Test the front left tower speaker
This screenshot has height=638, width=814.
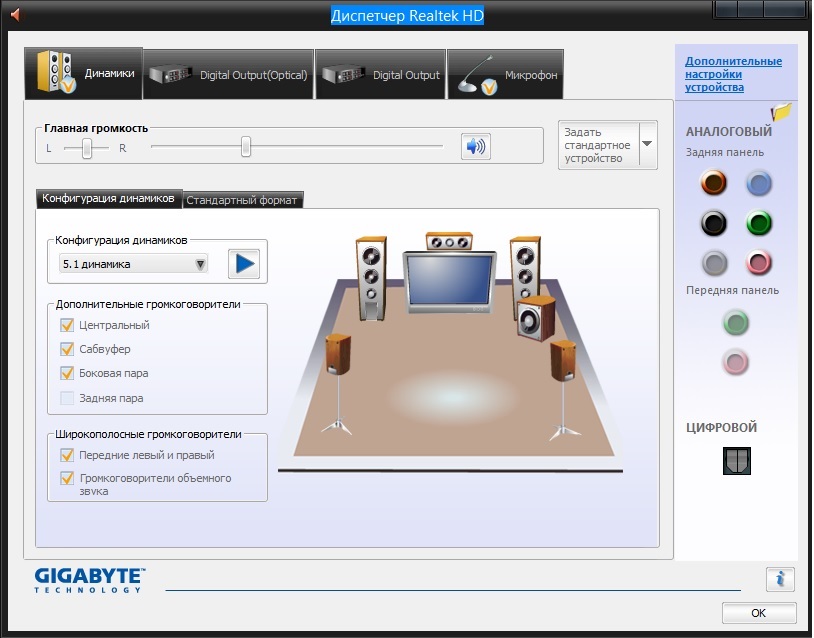pyautogui.click(x=371, y=279)
